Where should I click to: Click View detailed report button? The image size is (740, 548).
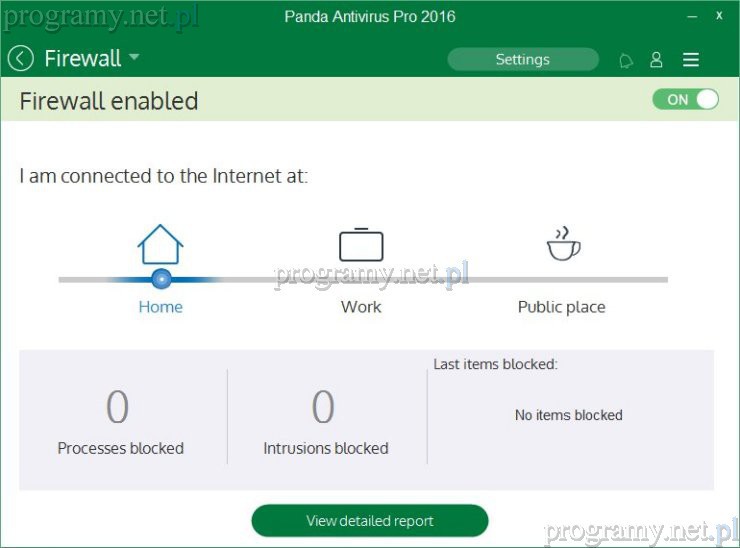click(369, 521)
